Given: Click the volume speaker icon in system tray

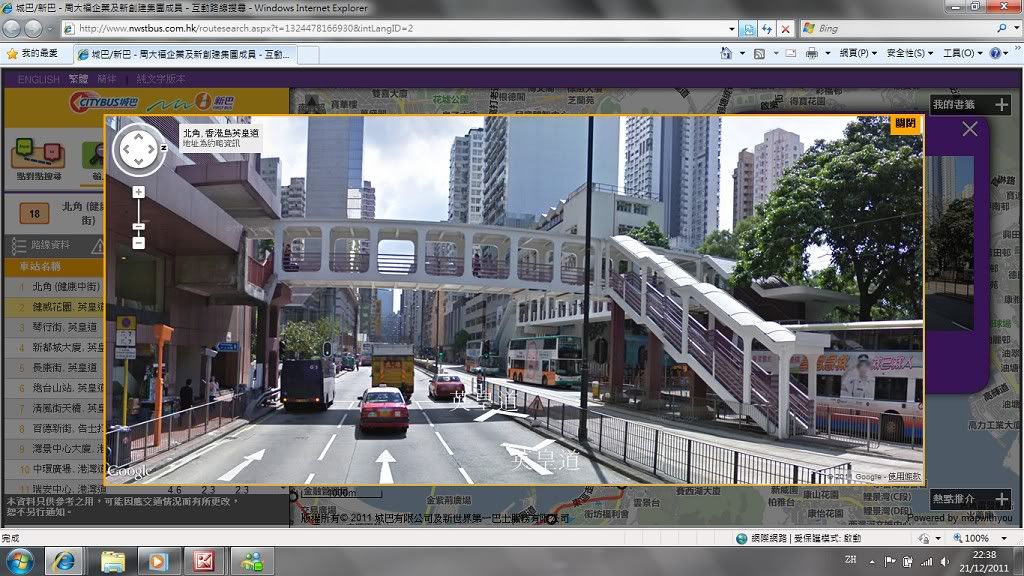Looking at the screenshot, I should tap(944, 562).
